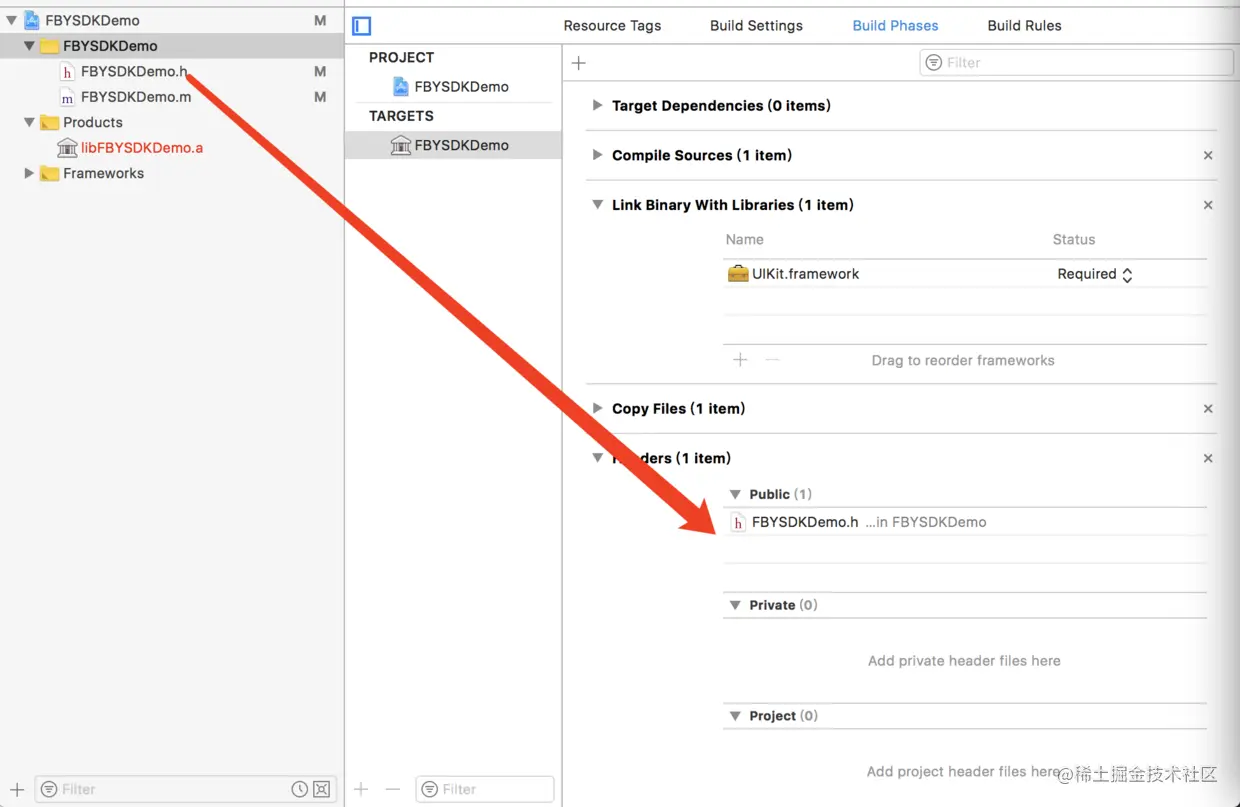Image resolution: width=1240 pixels, height=807 pixels.
Task: Select FBYSDKDemo.m in project navigator
Action: coord(136,97)
